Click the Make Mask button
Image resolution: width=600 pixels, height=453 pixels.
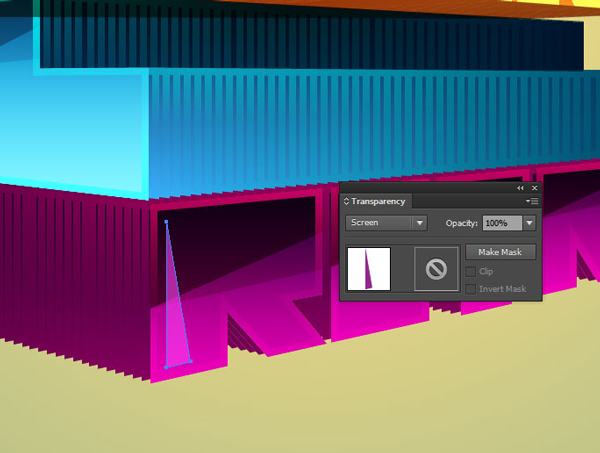(x=500, y=252)
